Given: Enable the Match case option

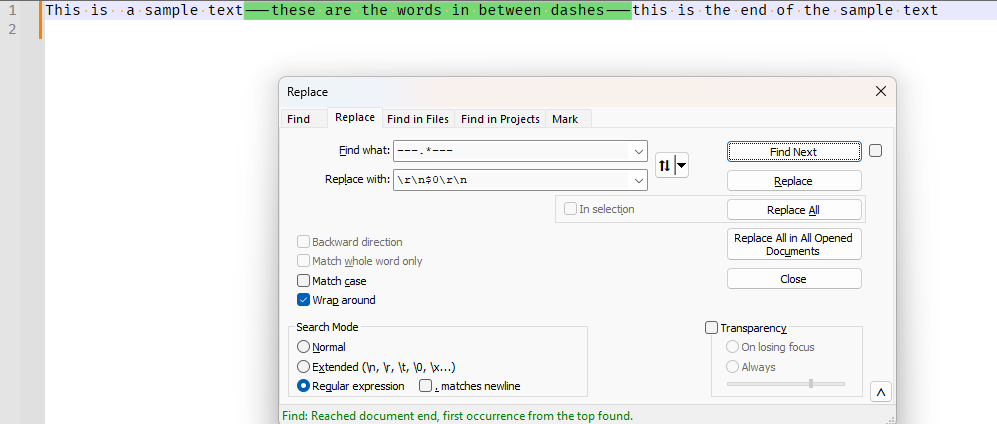Looking at the screenshot, I should [x=304, y=281].
